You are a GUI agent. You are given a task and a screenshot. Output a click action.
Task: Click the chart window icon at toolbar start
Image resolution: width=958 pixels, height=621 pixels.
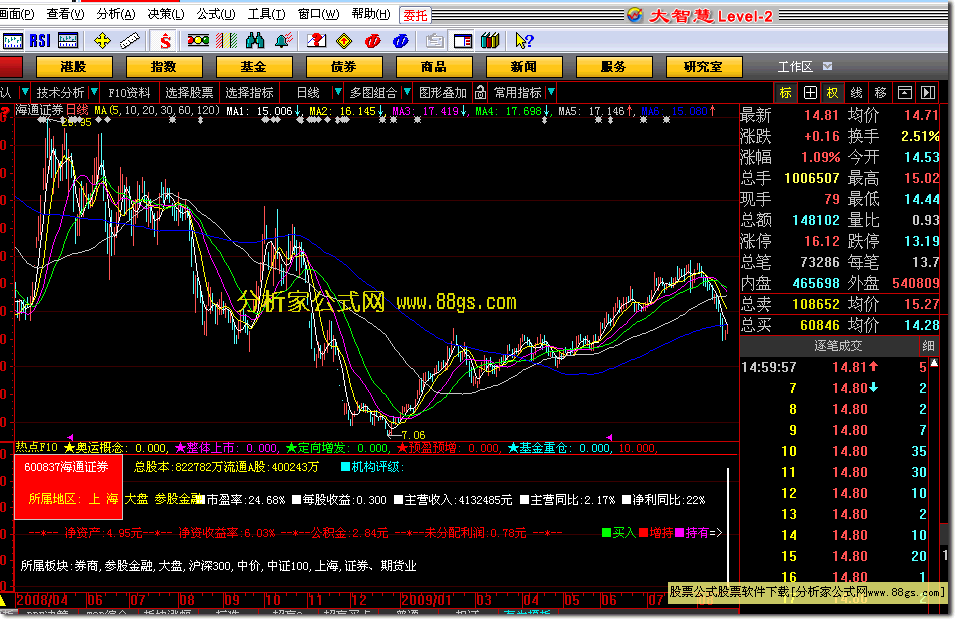(x=12, y=41)
